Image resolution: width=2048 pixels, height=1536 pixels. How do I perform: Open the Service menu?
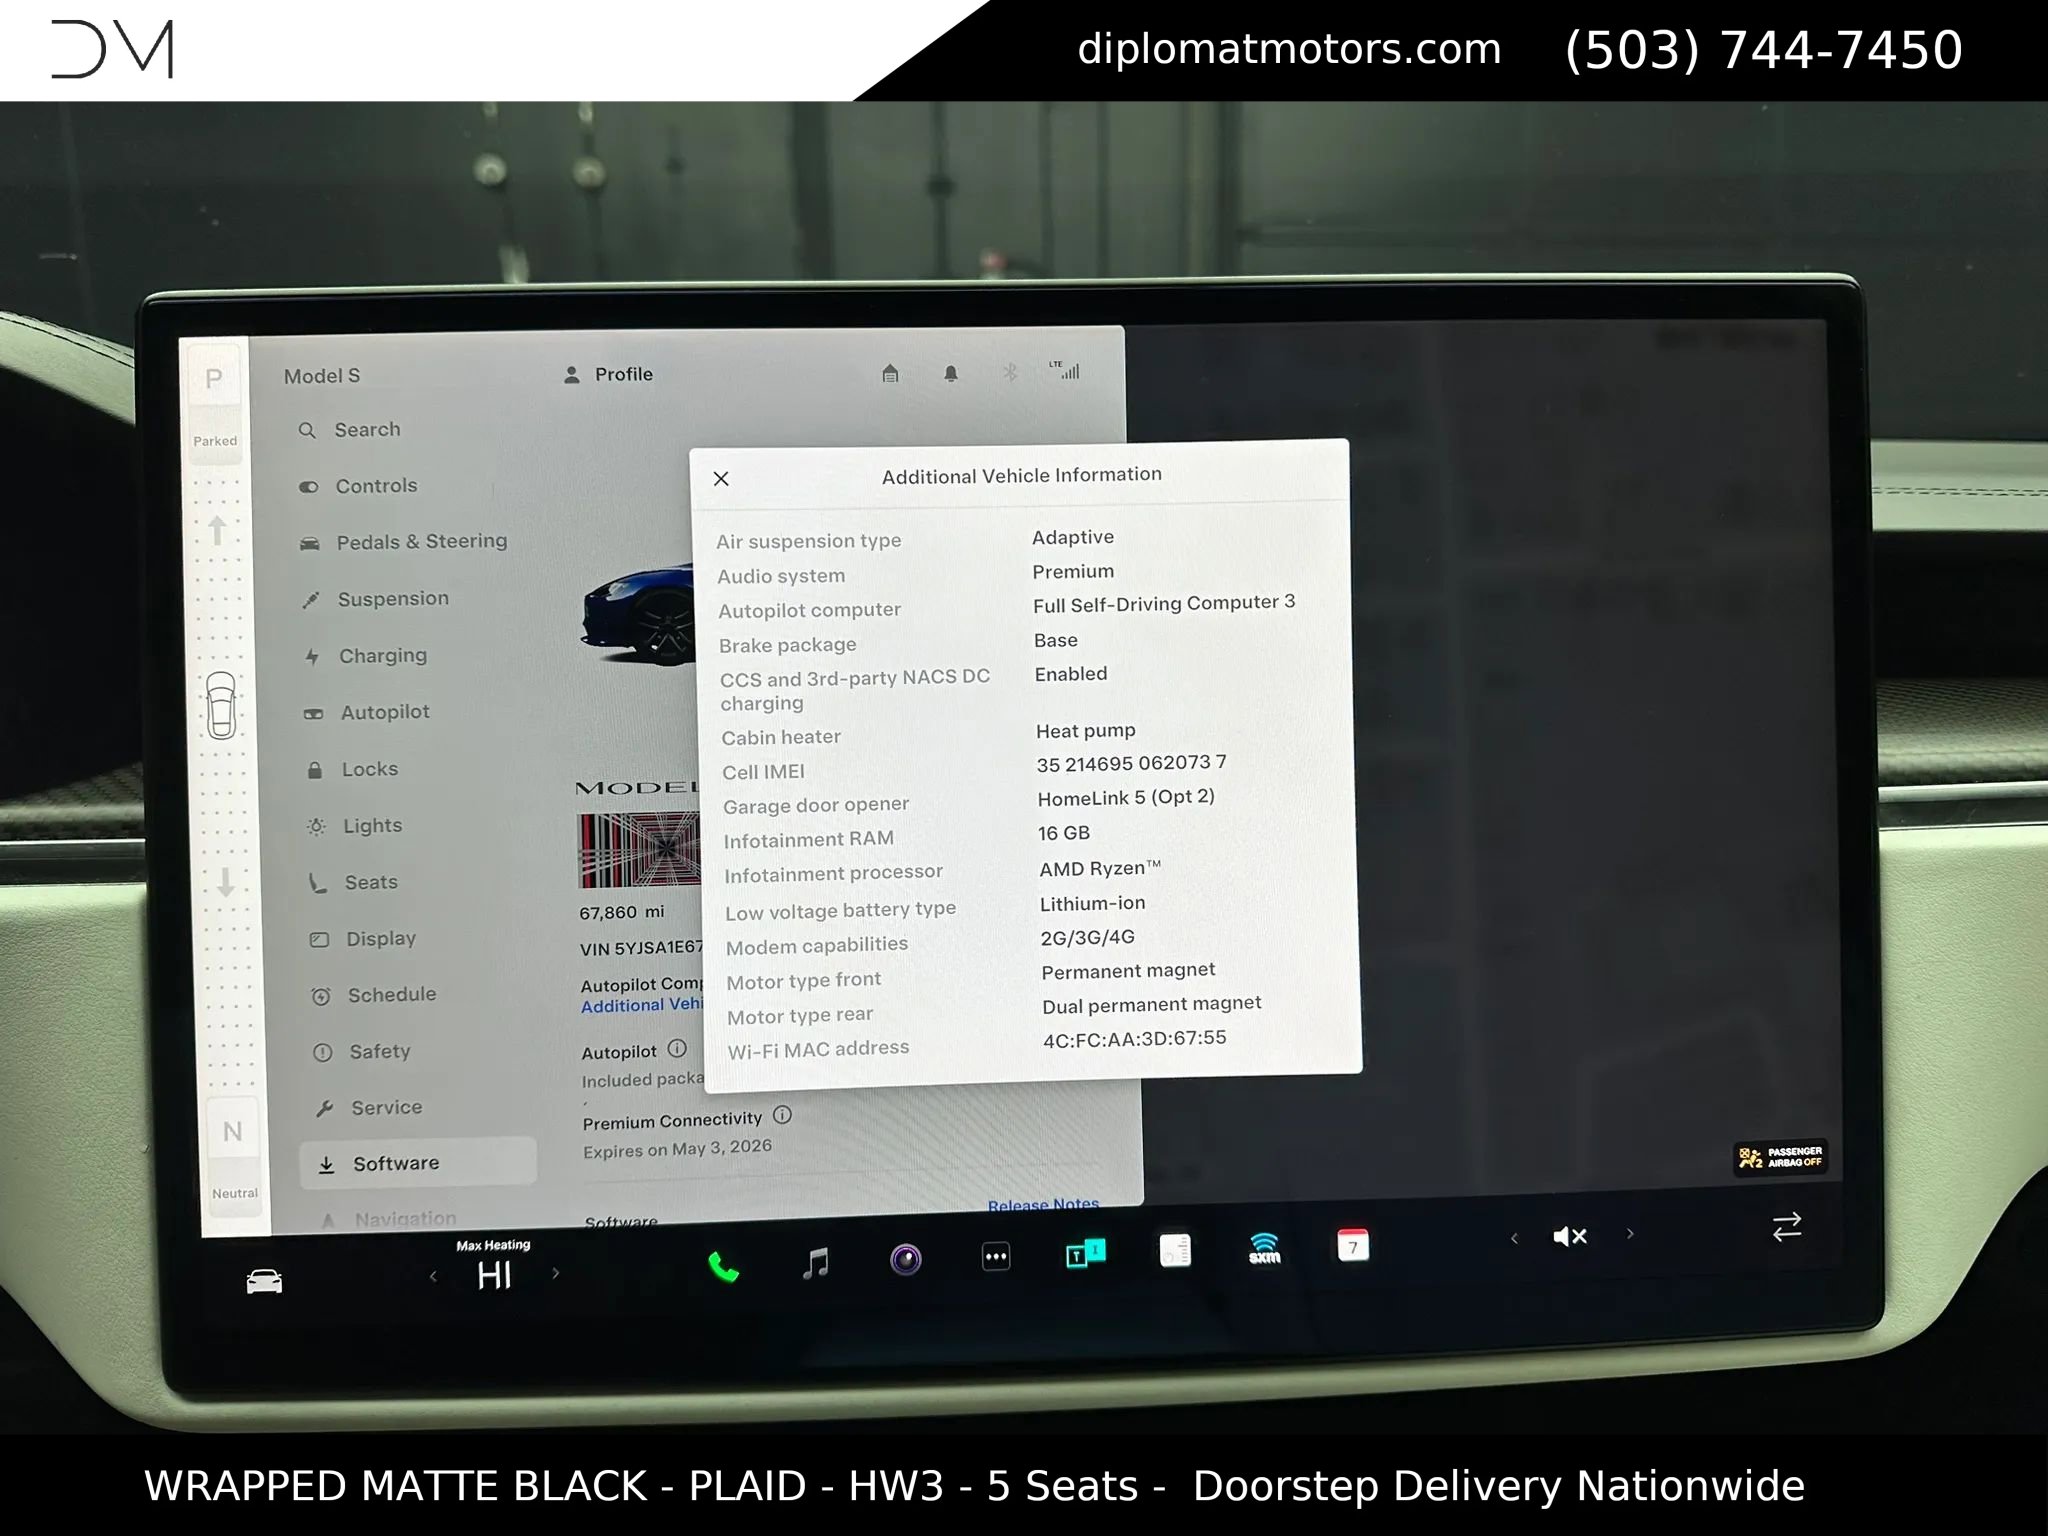[x=369, y=1108]
